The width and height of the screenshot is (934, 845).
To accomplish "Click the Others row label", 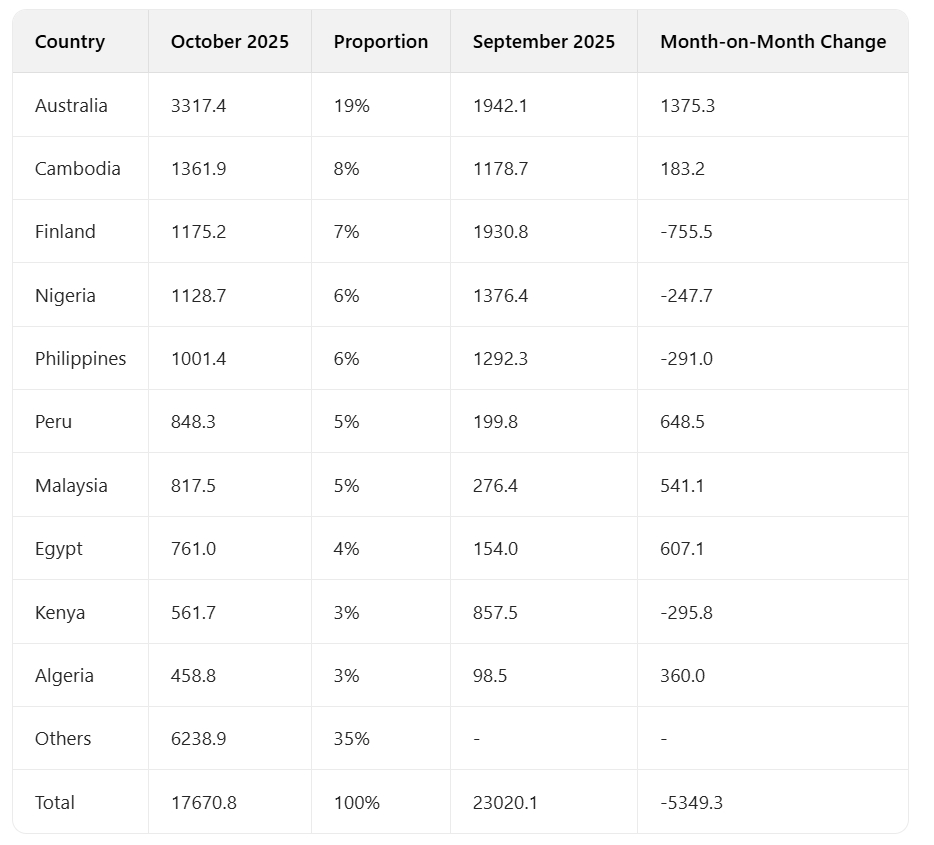I will (x=63, y=739).
